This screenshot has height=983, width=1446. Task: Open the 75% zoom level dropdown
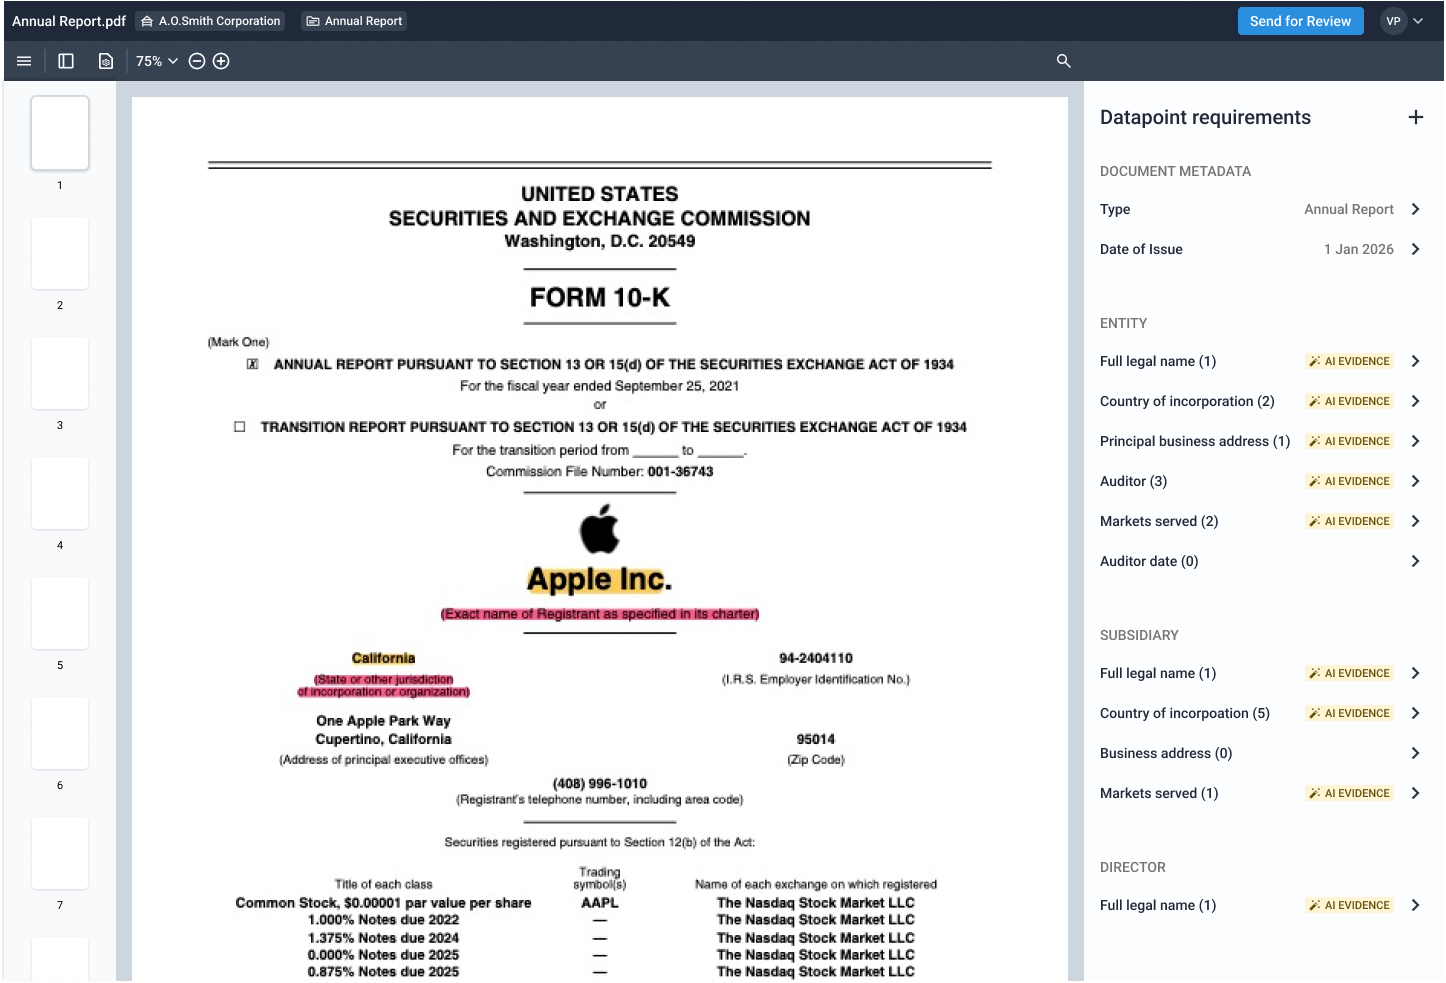point(156,61)
